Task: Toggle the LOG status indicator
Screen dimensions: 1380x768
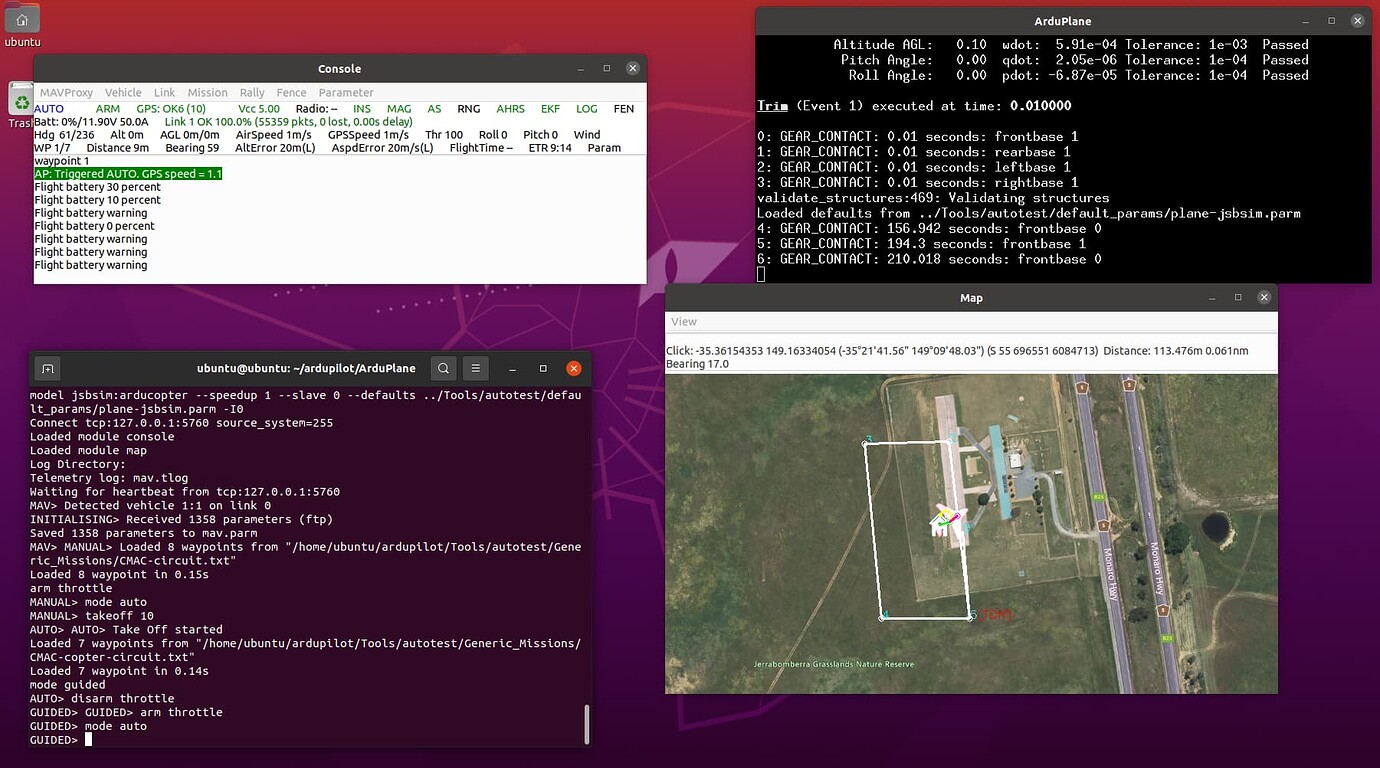Action: (586, 109)
